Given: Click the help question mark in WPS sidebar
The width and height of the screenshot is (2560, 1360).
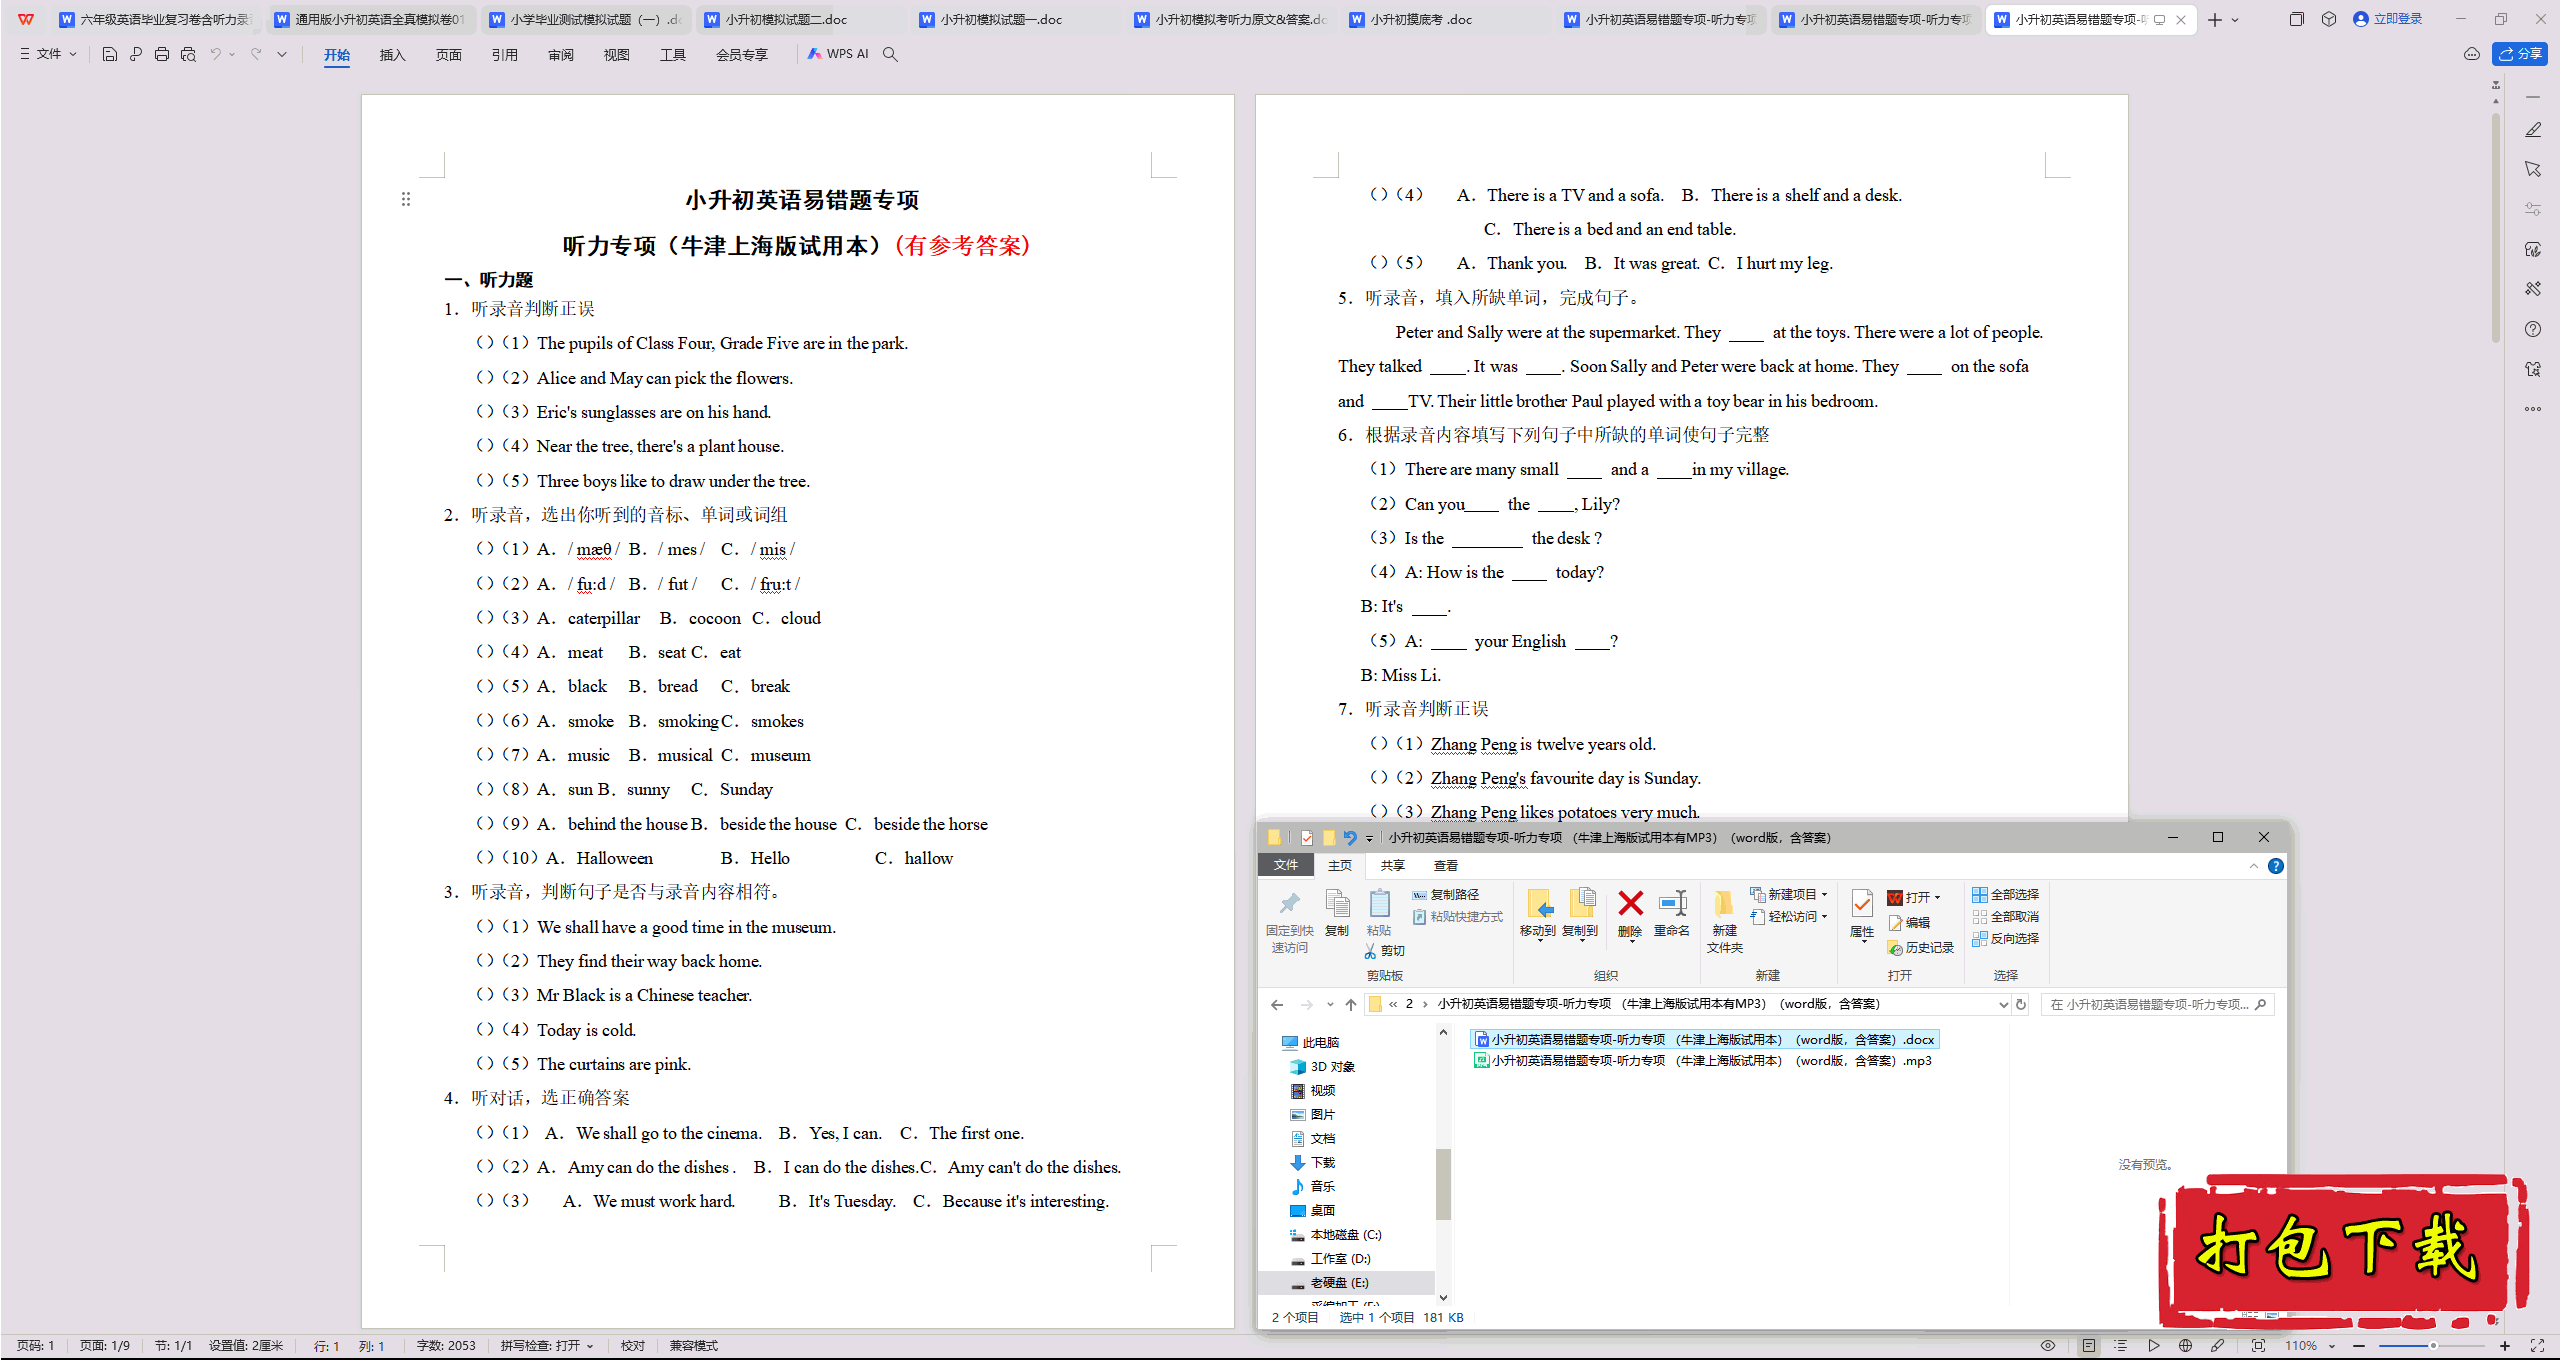Looking at the screenshot, I should 2532,329.
